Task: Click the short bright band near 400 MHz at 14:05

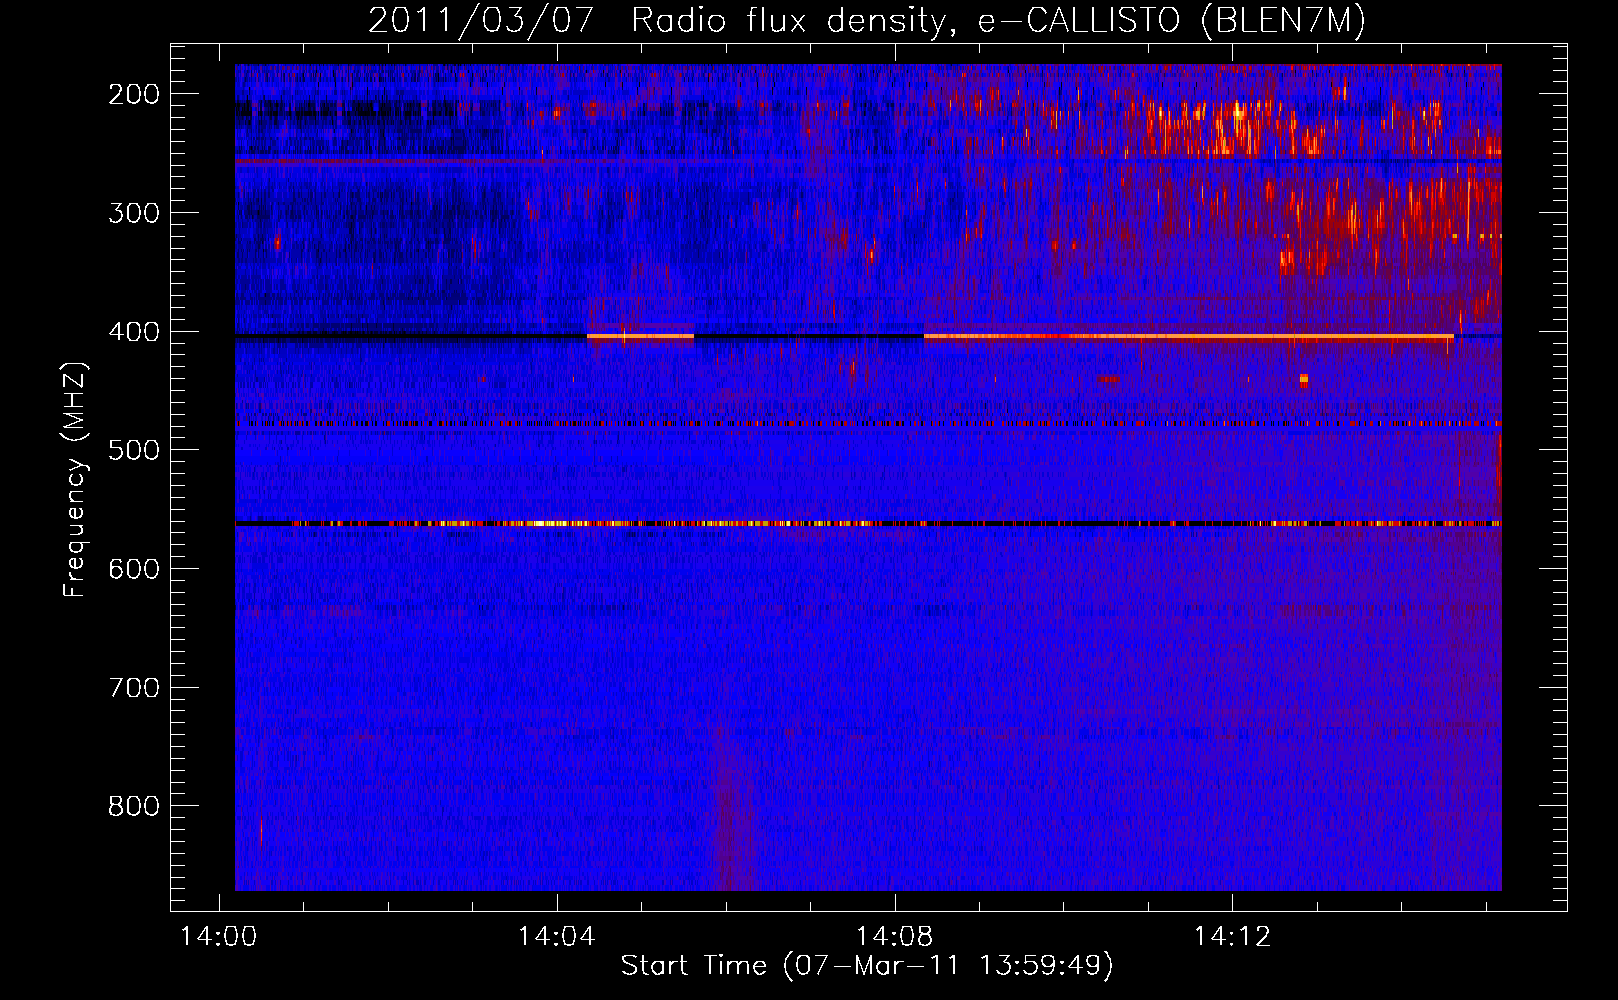Action: (x=640, y=337)
